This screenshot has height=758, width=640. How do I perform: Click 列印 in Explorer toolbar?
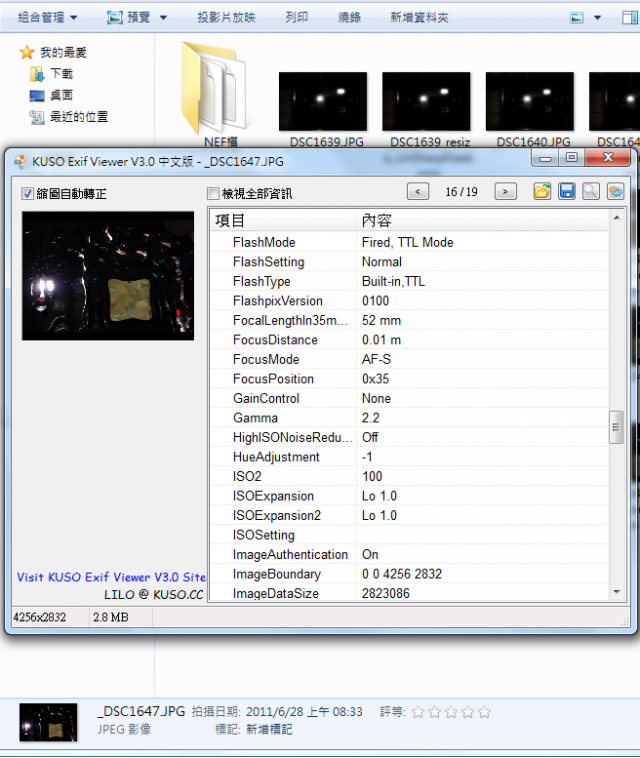[x=296, y=17]
